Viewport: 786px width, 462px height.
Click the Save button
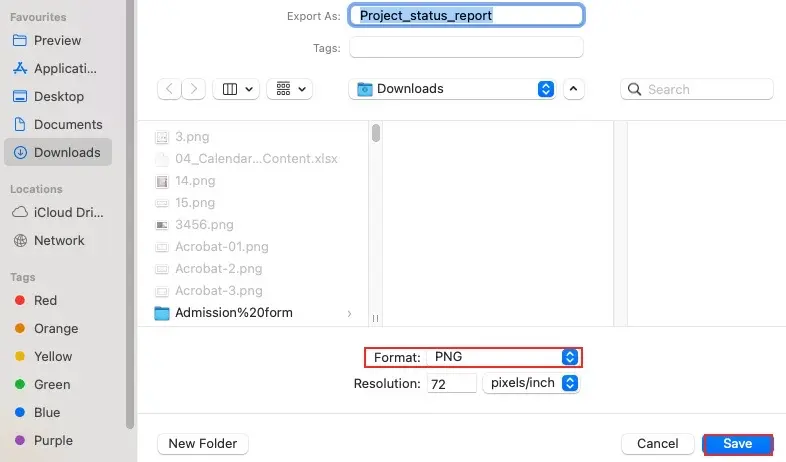coord(737,444)
